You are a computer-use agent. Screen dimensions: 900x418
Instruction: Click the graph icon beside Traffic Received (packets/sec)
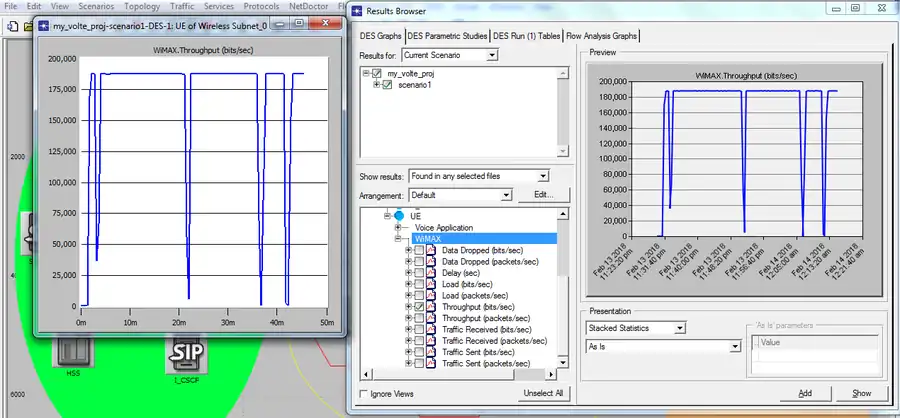(x=431, y=341)
